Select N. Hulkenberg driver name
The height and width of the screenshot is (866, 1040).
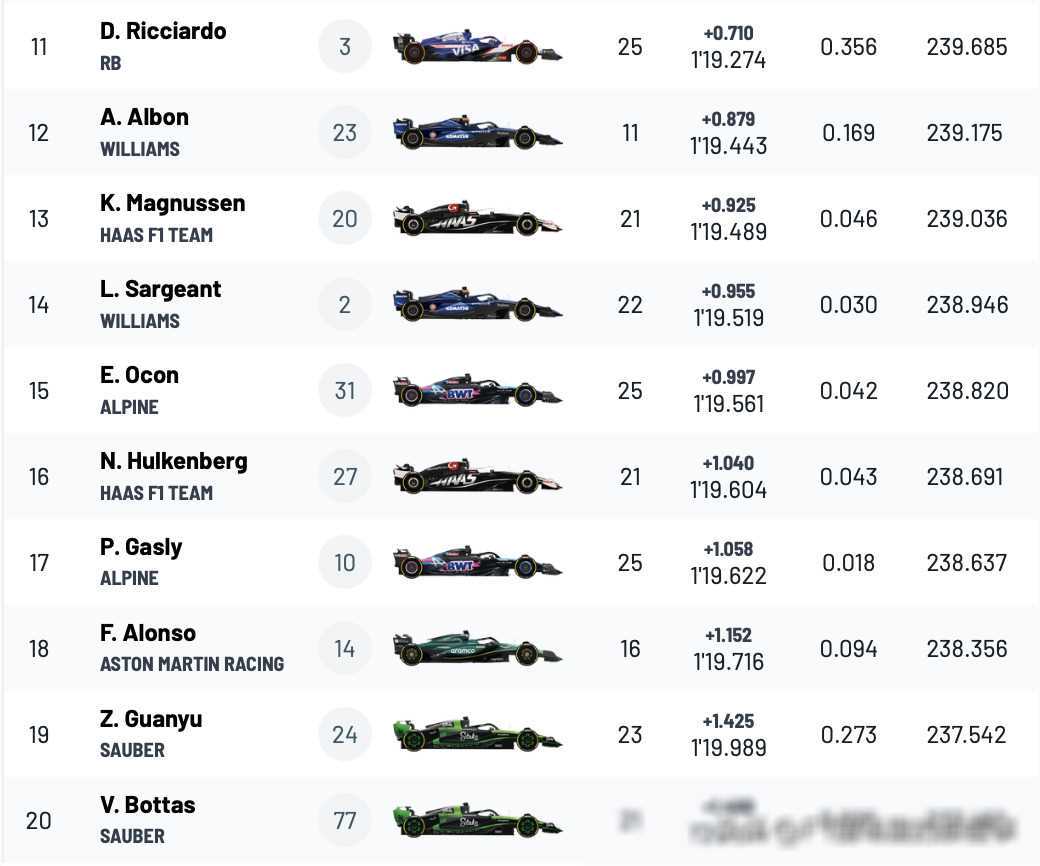point(173,461)
